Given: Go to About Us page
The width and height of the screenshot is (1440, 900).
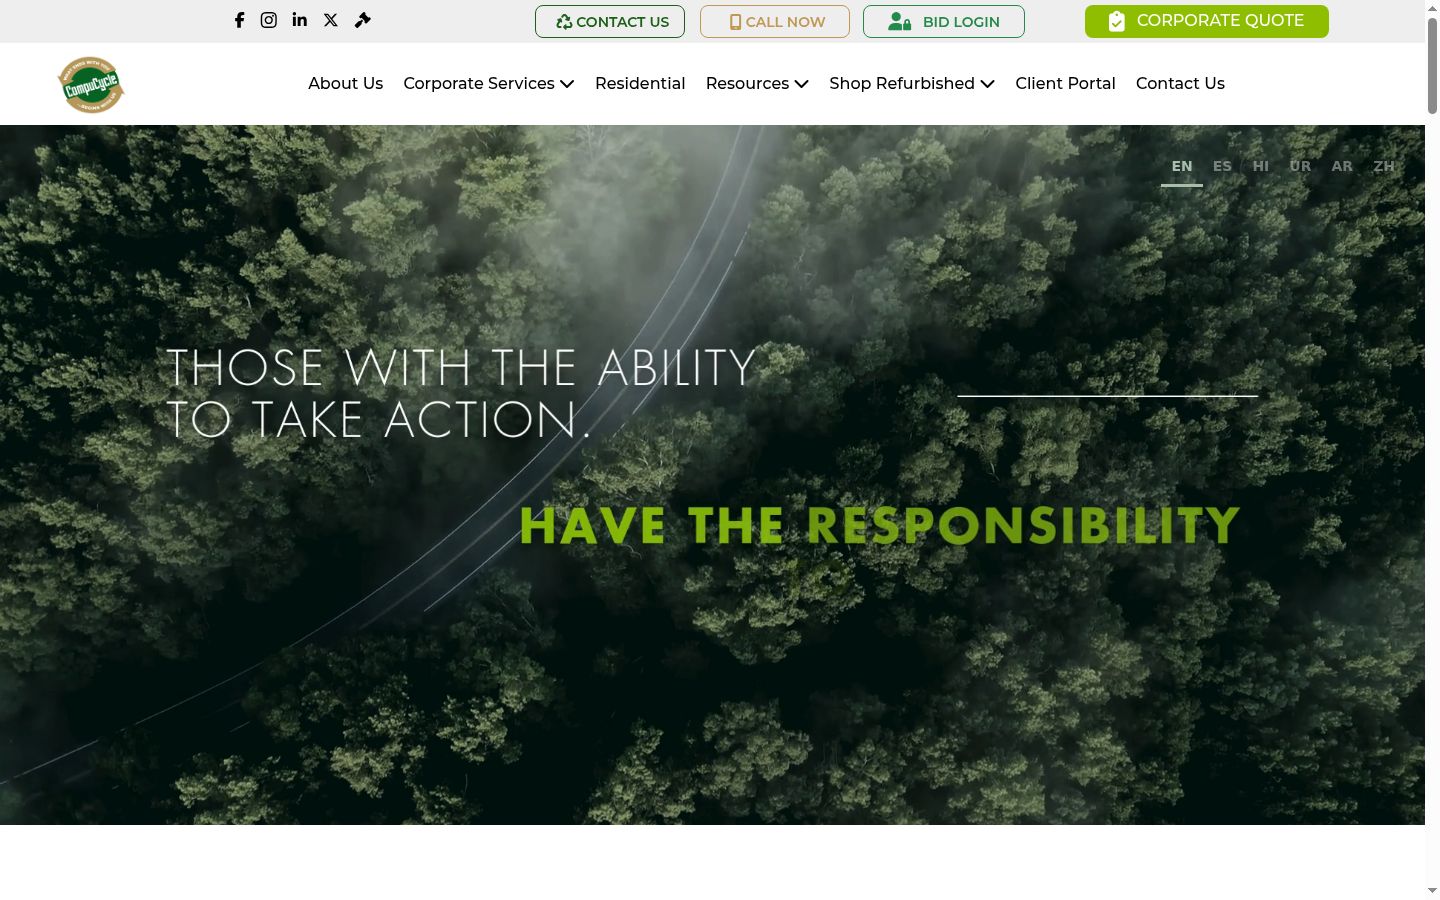Looking at the screenshot, I should [x=345, y=83].
